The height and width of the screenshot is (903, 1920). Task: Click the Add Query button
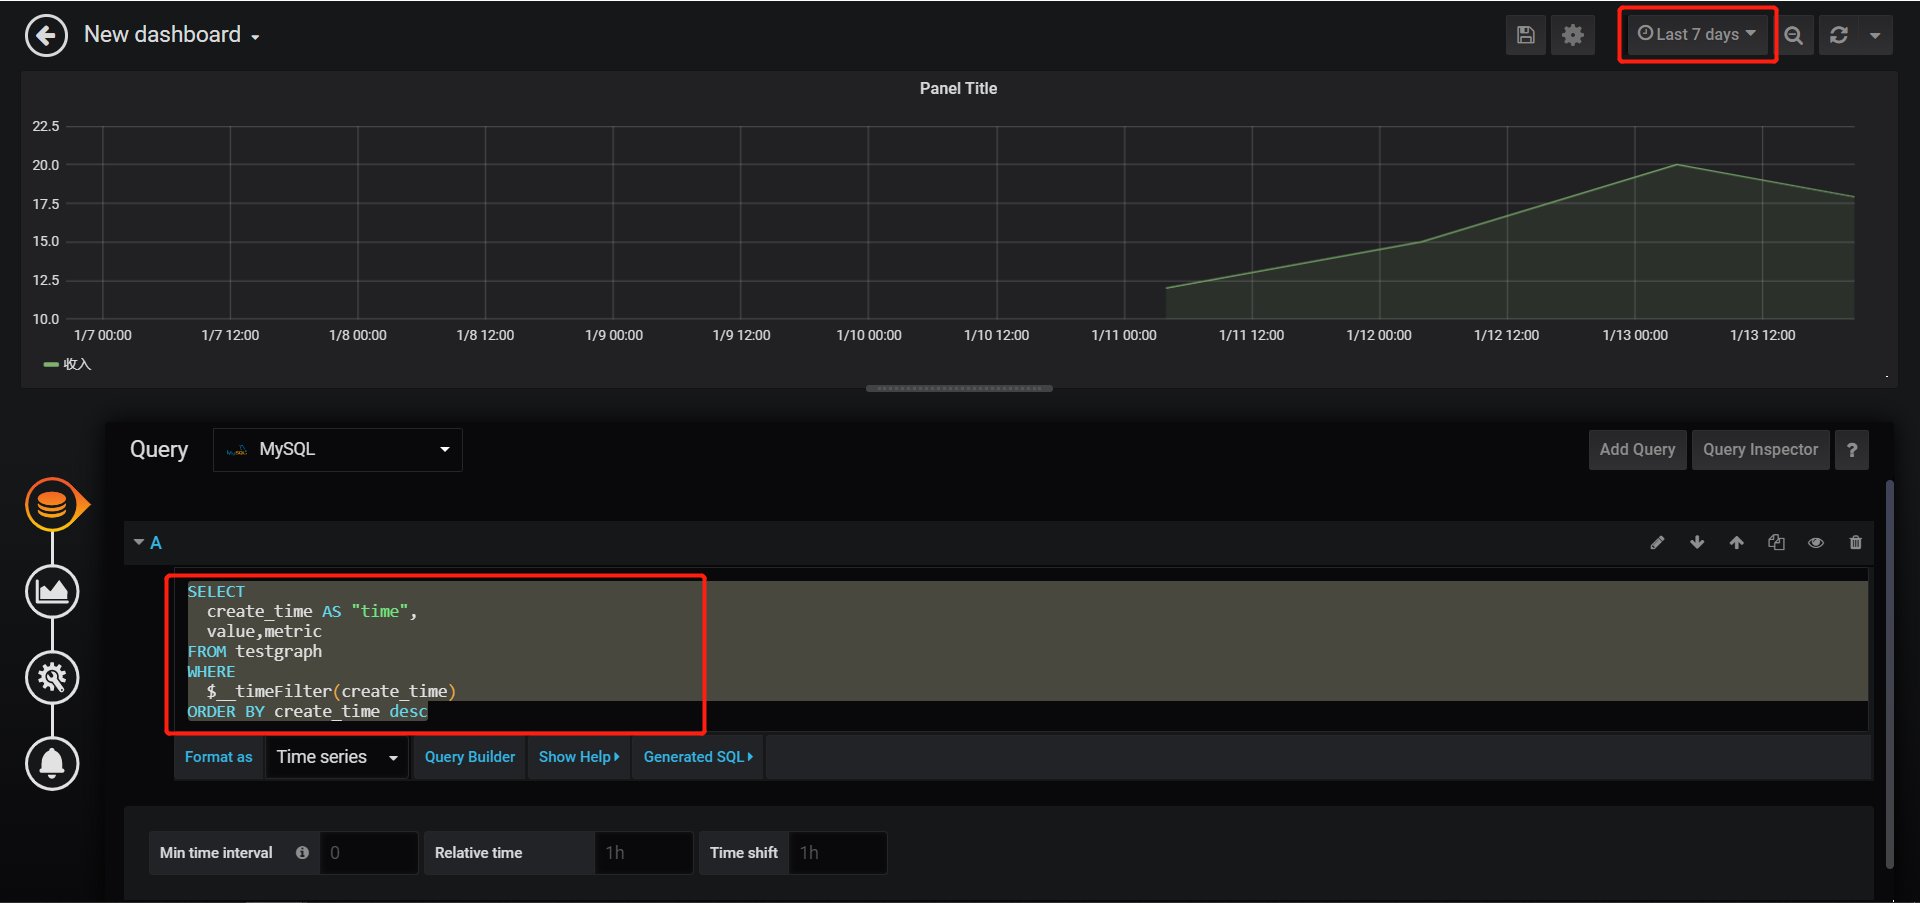pos(1637,450)
